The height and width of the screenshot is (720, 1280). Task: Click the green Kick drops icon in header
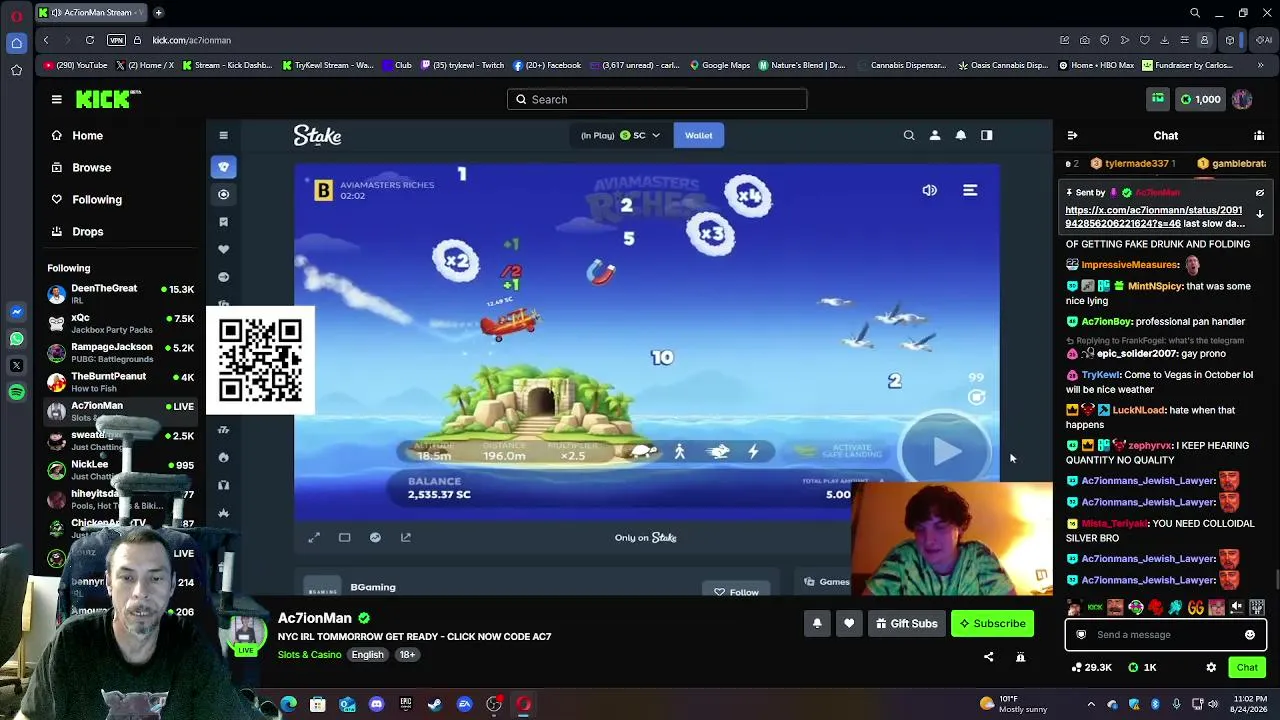coord(1158,99)
